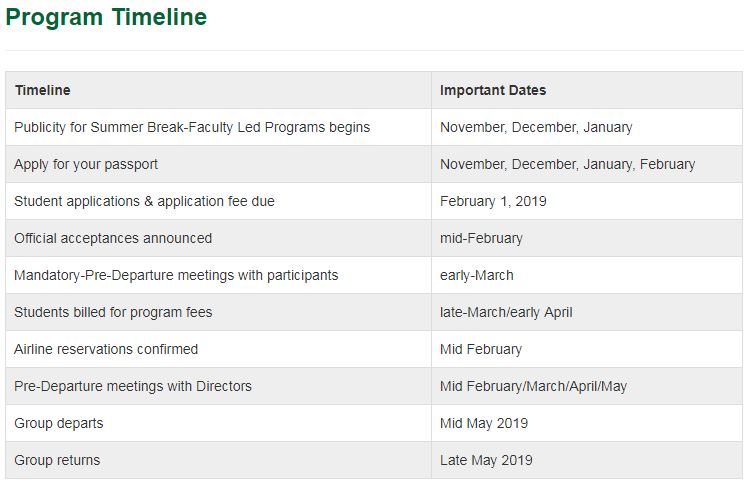The image size is (750, 490).
Task: Click Student applications & application fee due
Action: [144, 201]
